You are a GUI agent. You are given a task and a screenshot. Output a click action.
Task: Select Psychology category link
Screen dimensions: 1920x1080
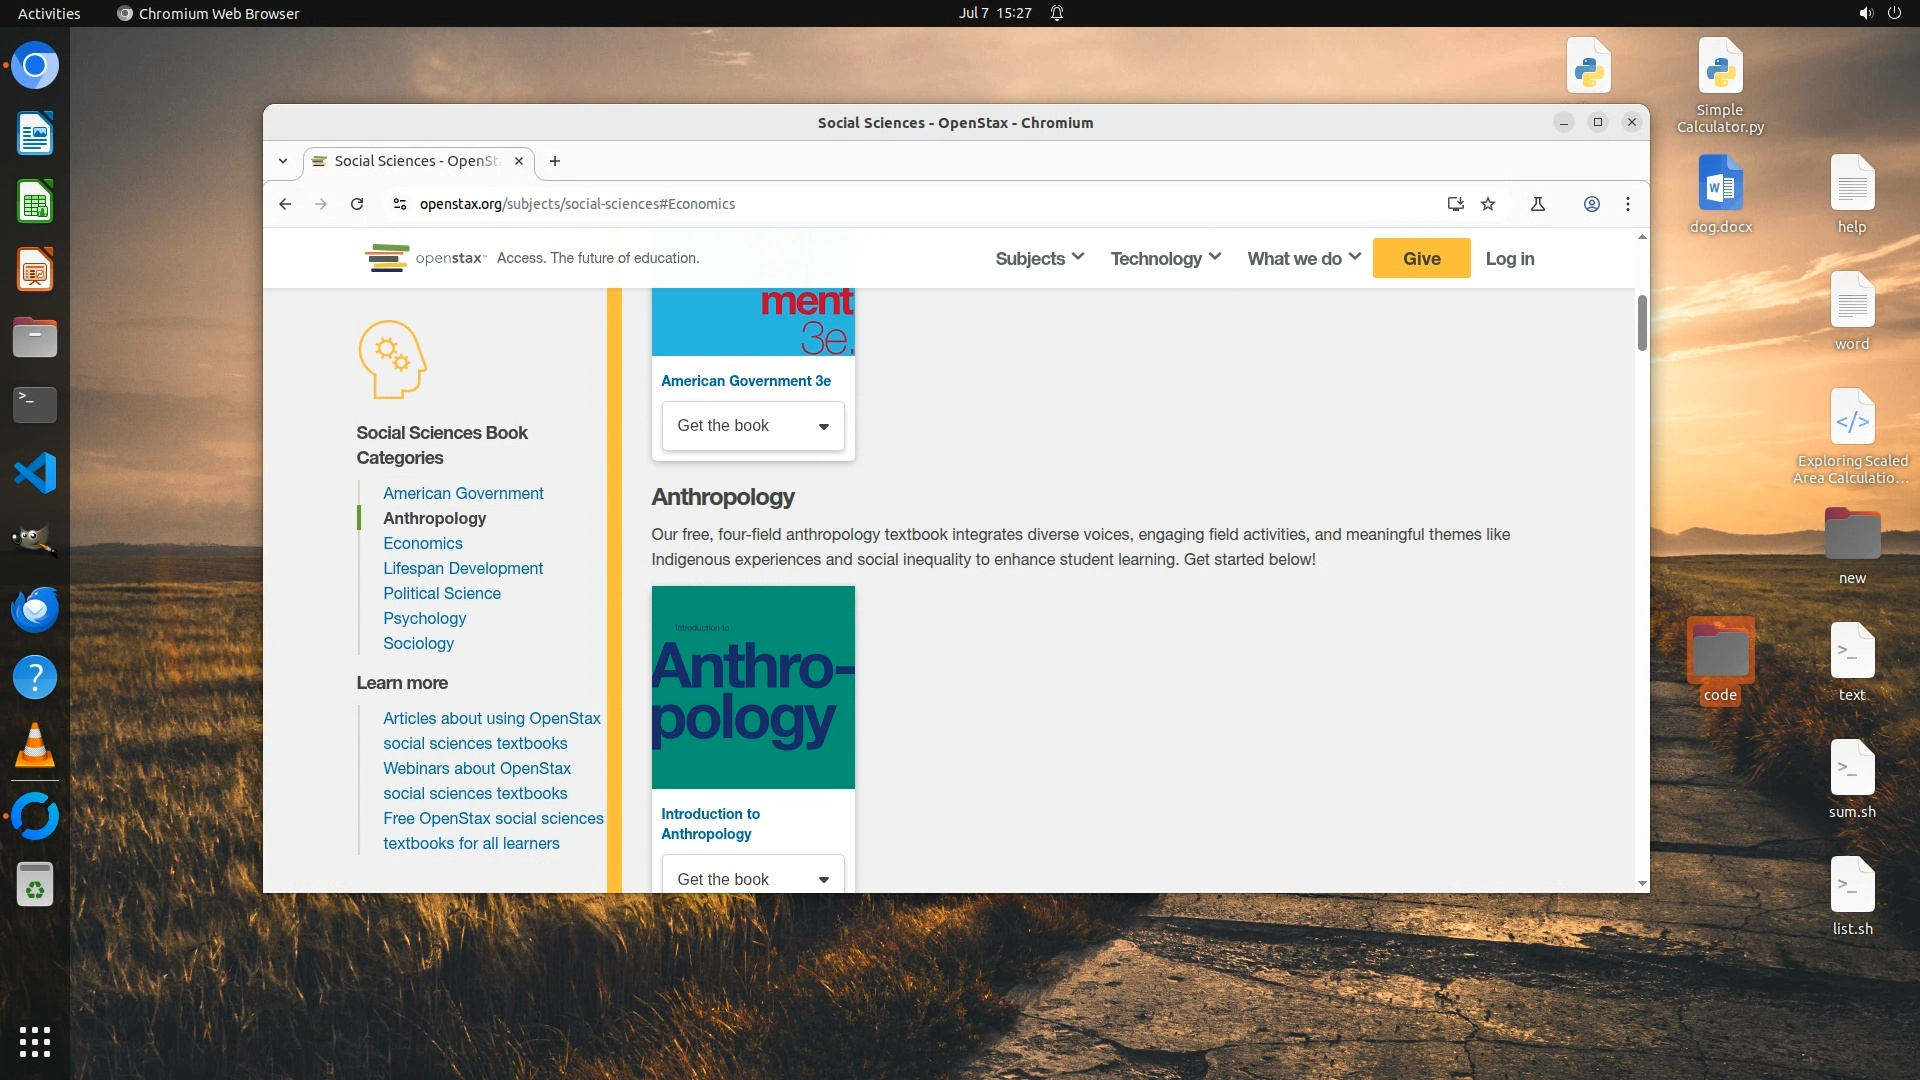[424, 618]
